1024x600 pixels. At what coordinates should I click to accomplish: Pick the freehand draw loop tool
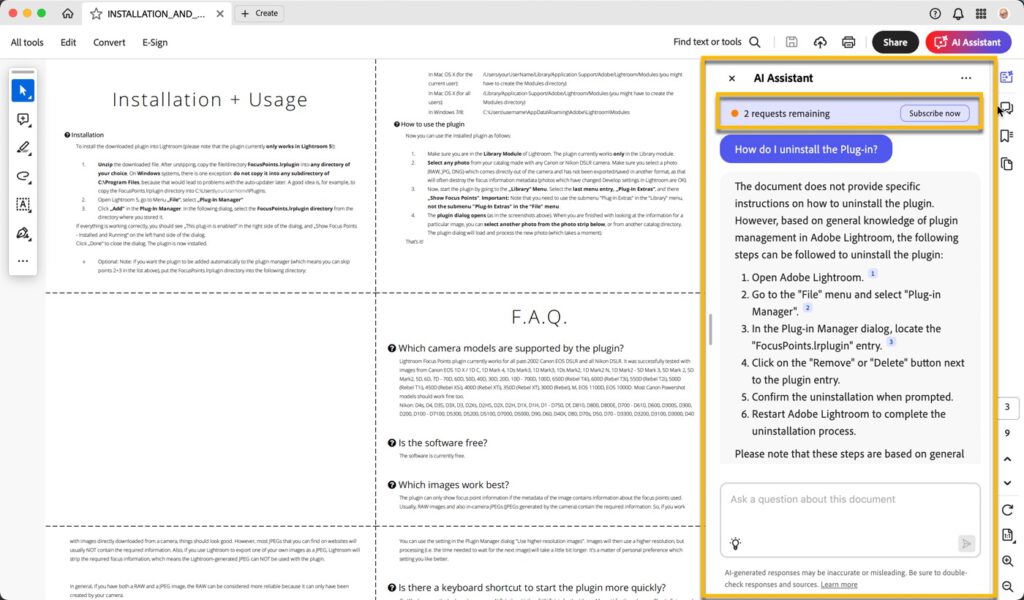coord(22,176)
